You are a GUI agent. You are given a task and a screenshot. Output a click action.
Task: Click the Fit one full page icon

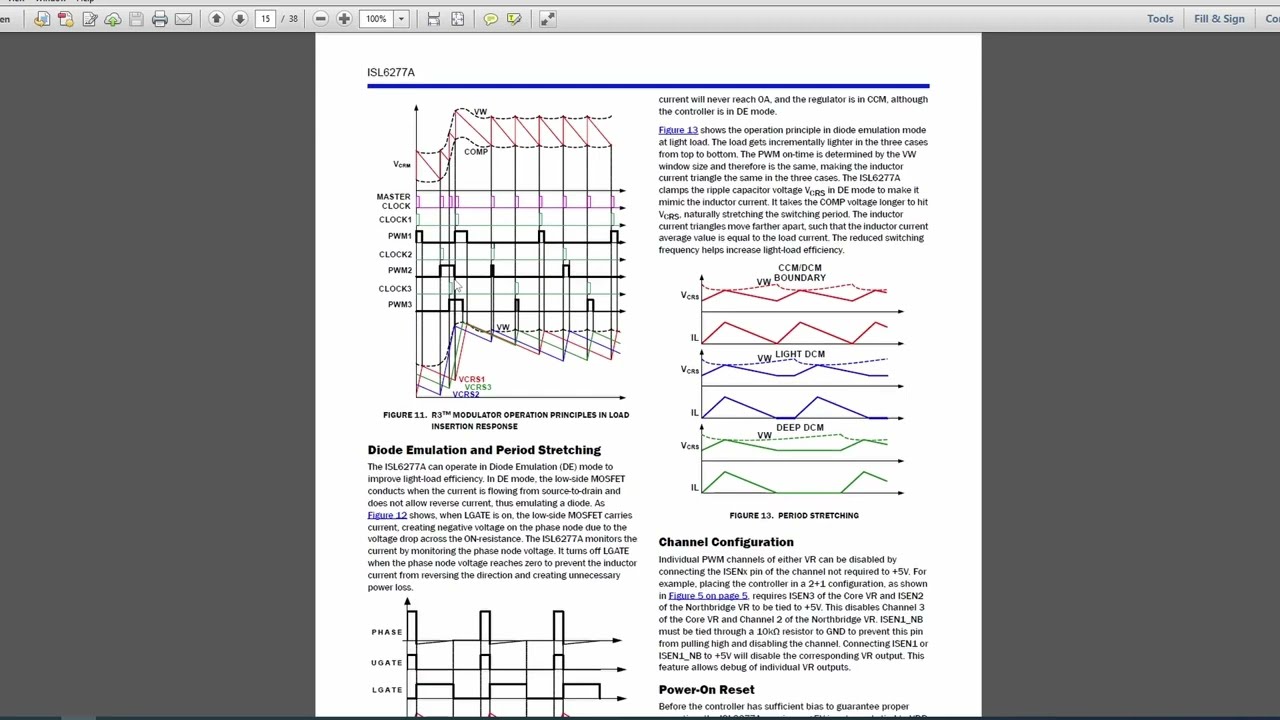coord(457,19)
